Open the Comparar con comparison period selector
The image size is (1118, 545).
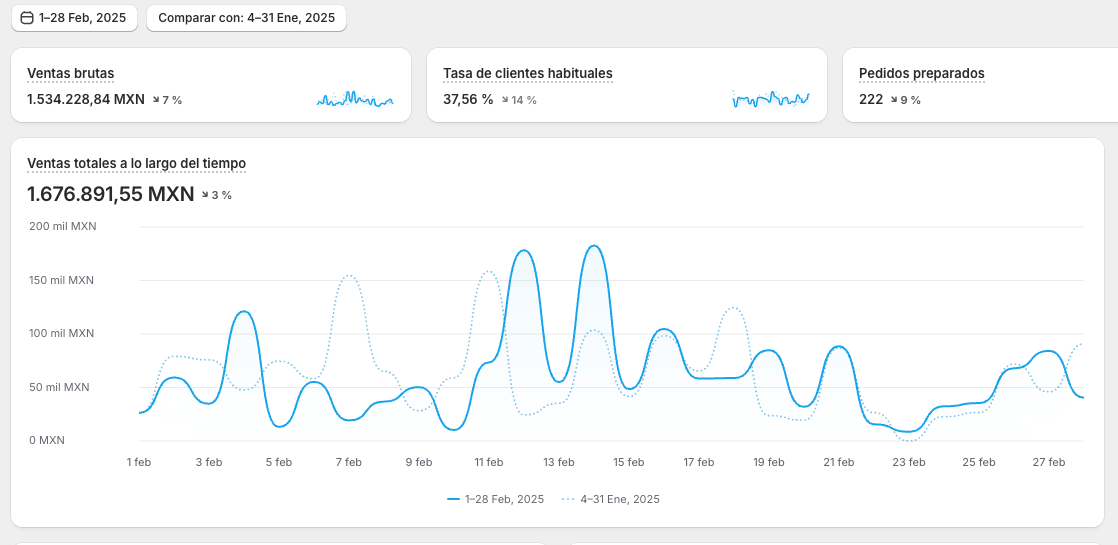click(246, 18)
